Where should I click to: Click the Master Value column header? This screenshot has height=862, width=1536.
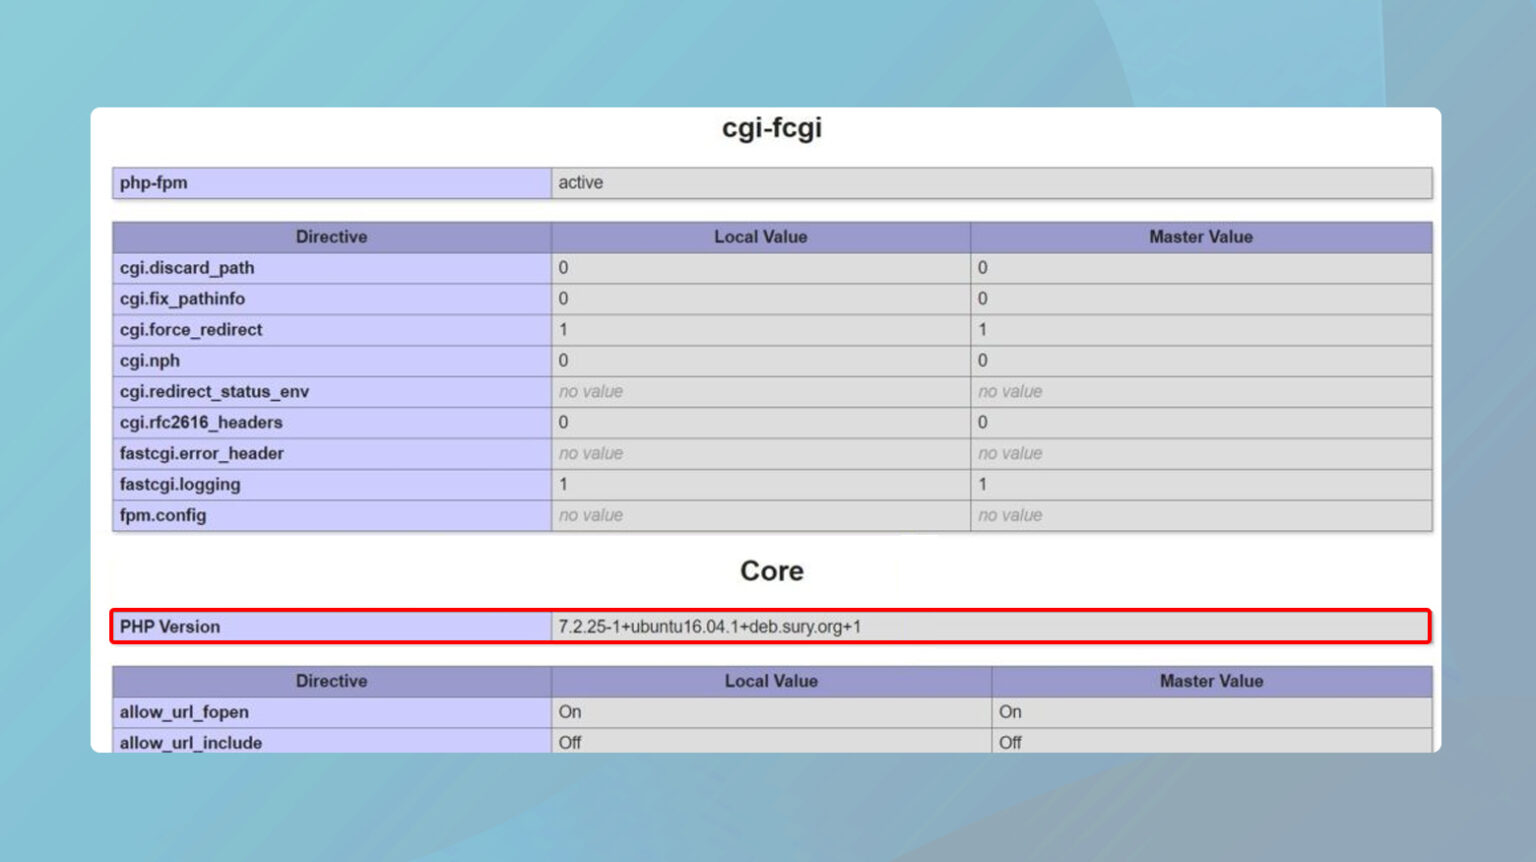(1199, 237)
